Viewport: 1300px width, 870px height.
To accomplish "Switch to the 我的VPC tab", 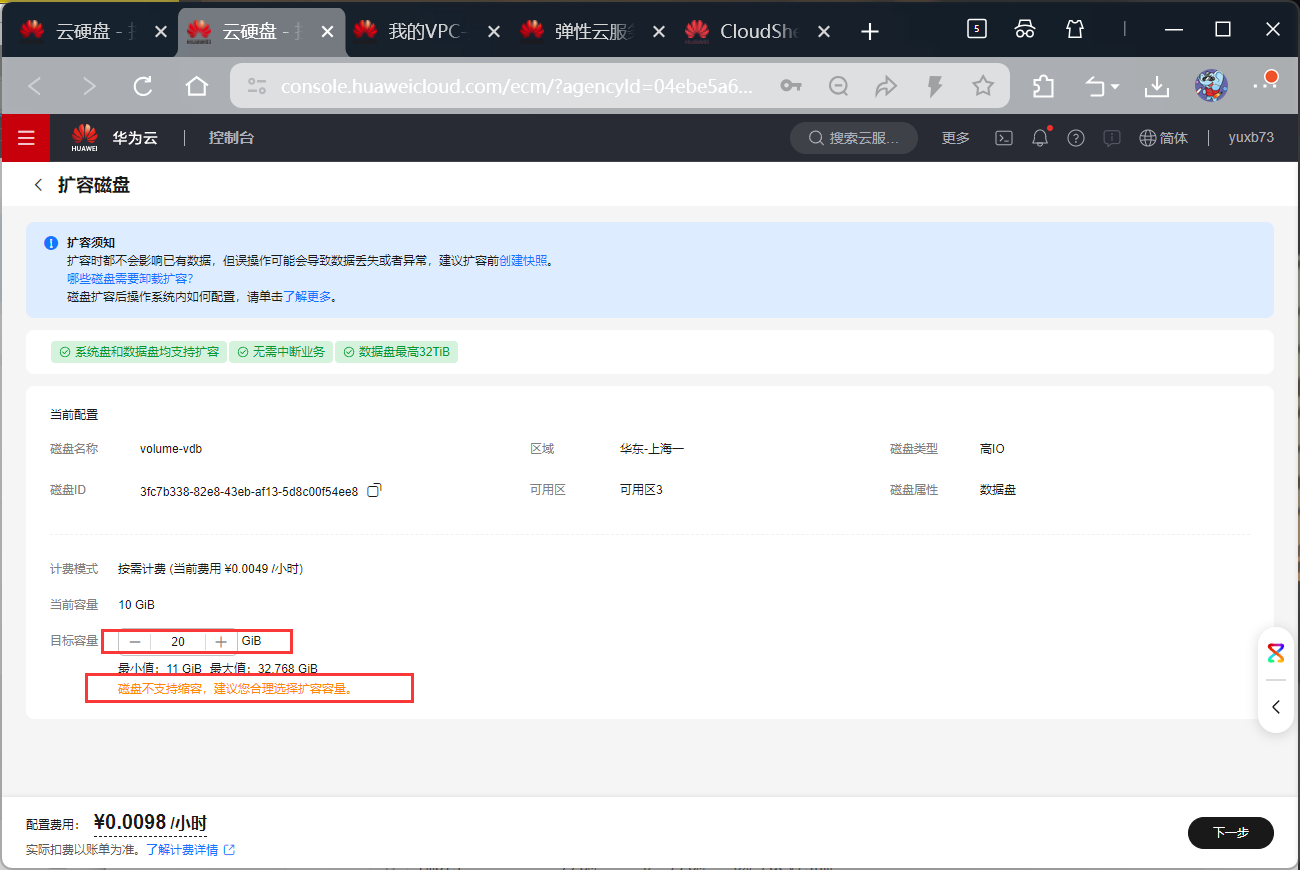I will coord(427,31).
